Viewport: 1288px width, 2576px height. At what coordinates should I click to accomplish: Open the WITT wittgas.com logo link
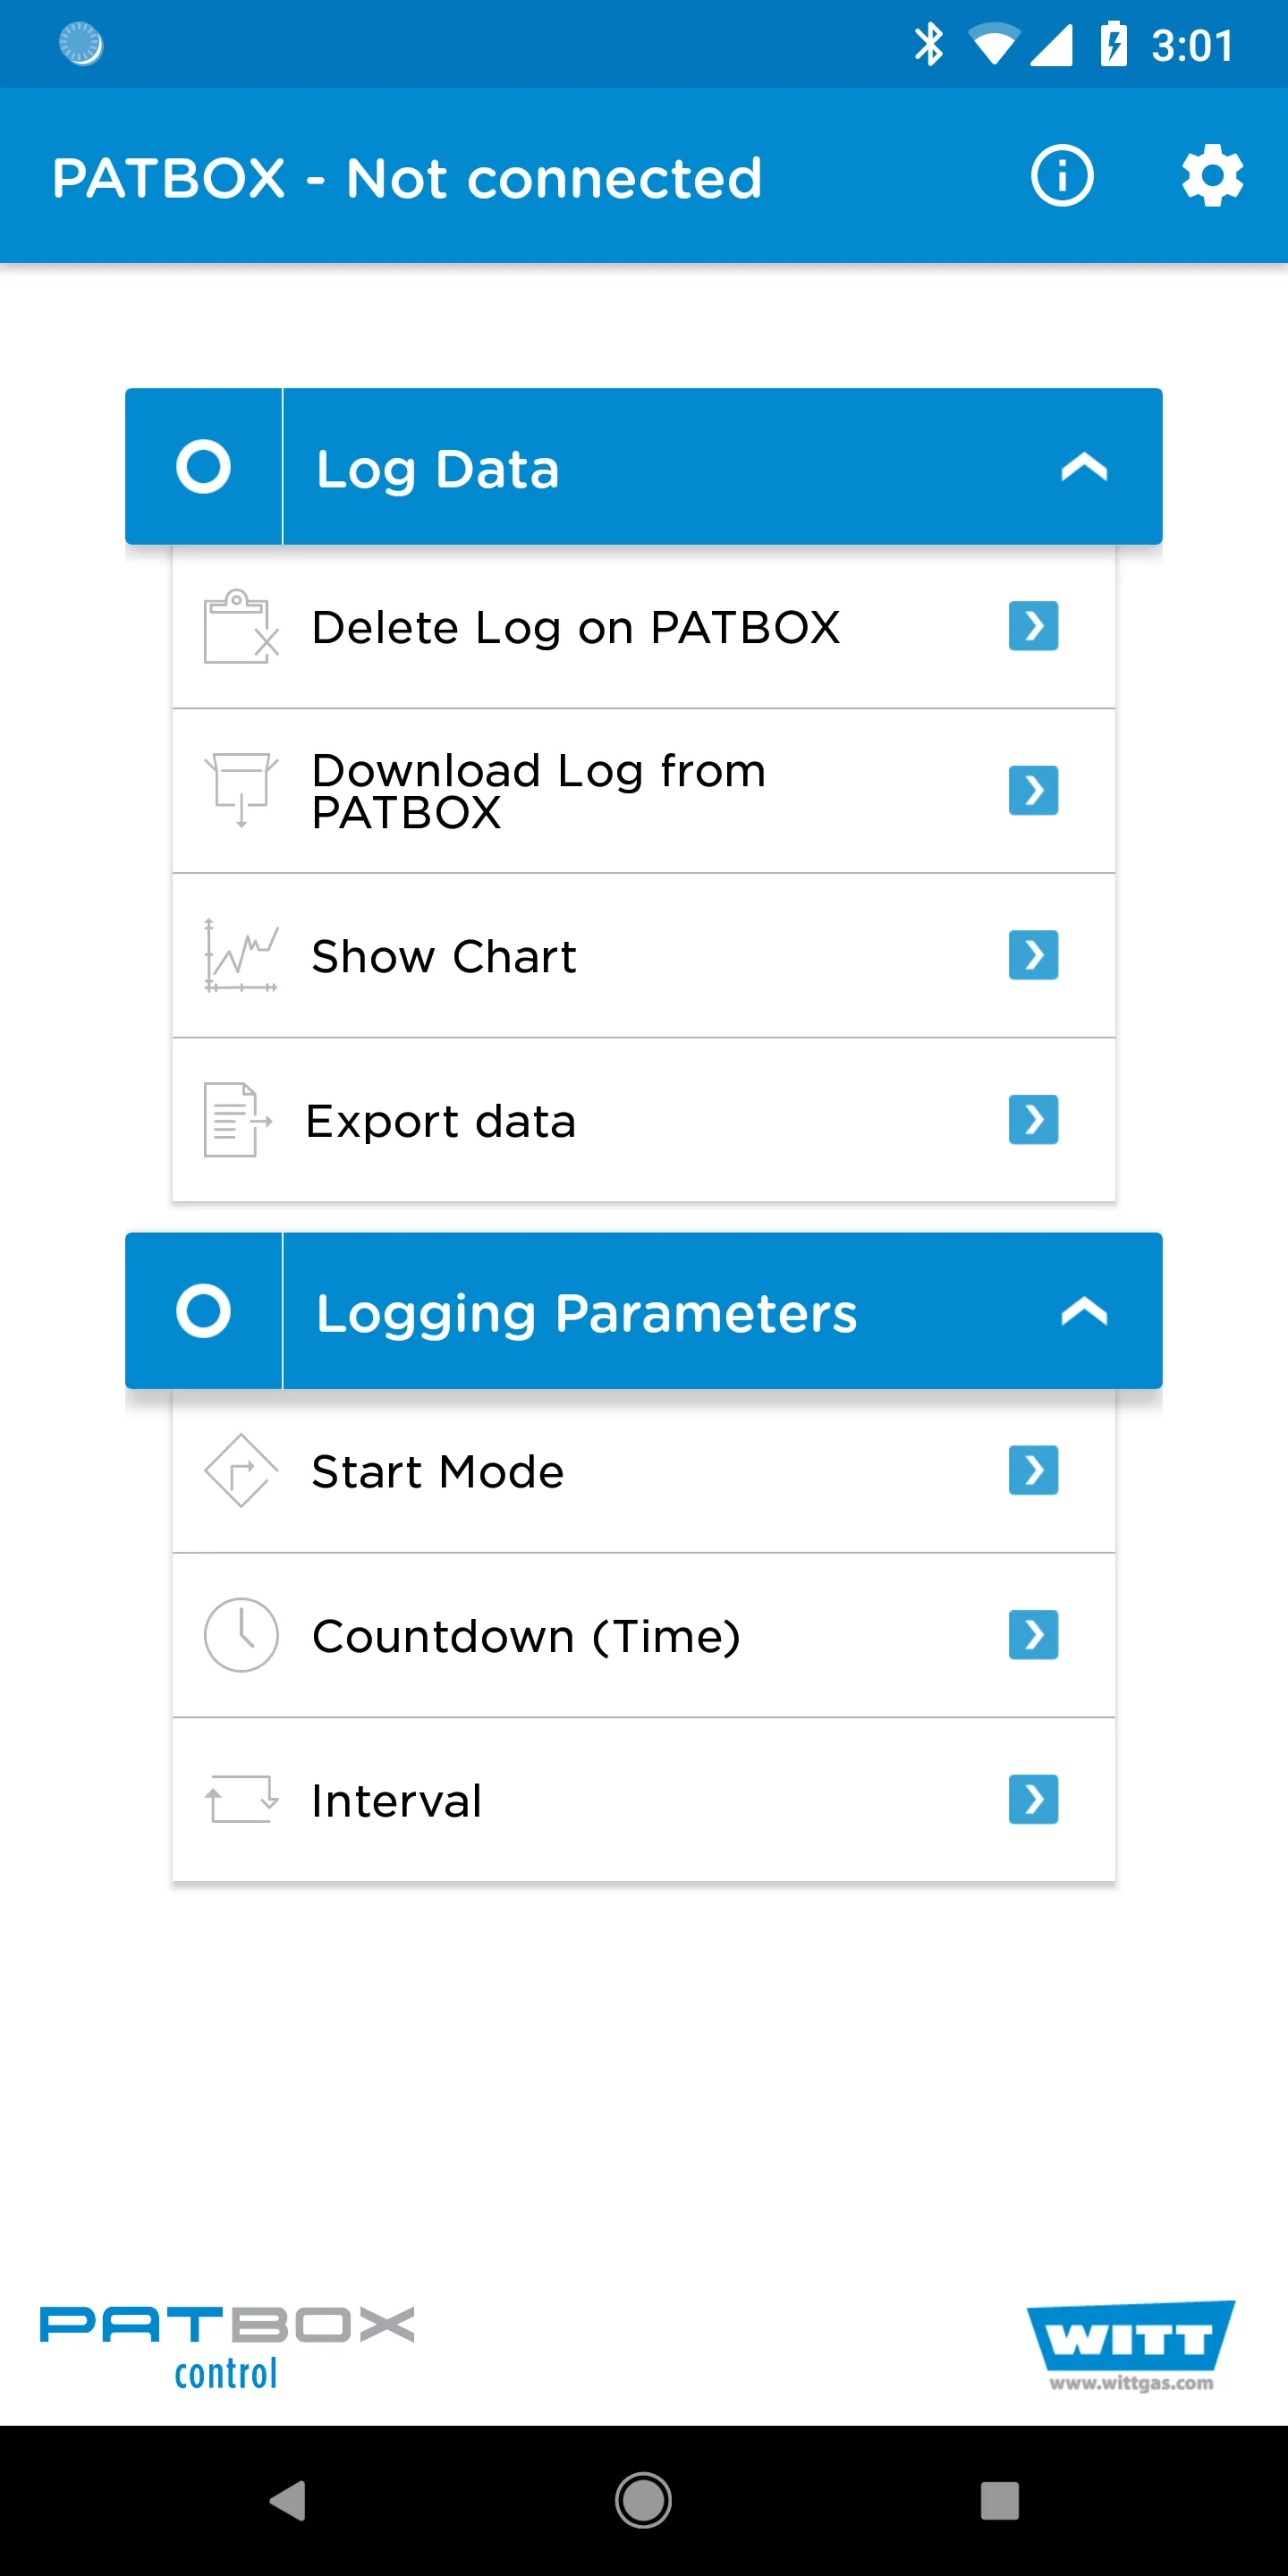click(x=1131, y=2346)
